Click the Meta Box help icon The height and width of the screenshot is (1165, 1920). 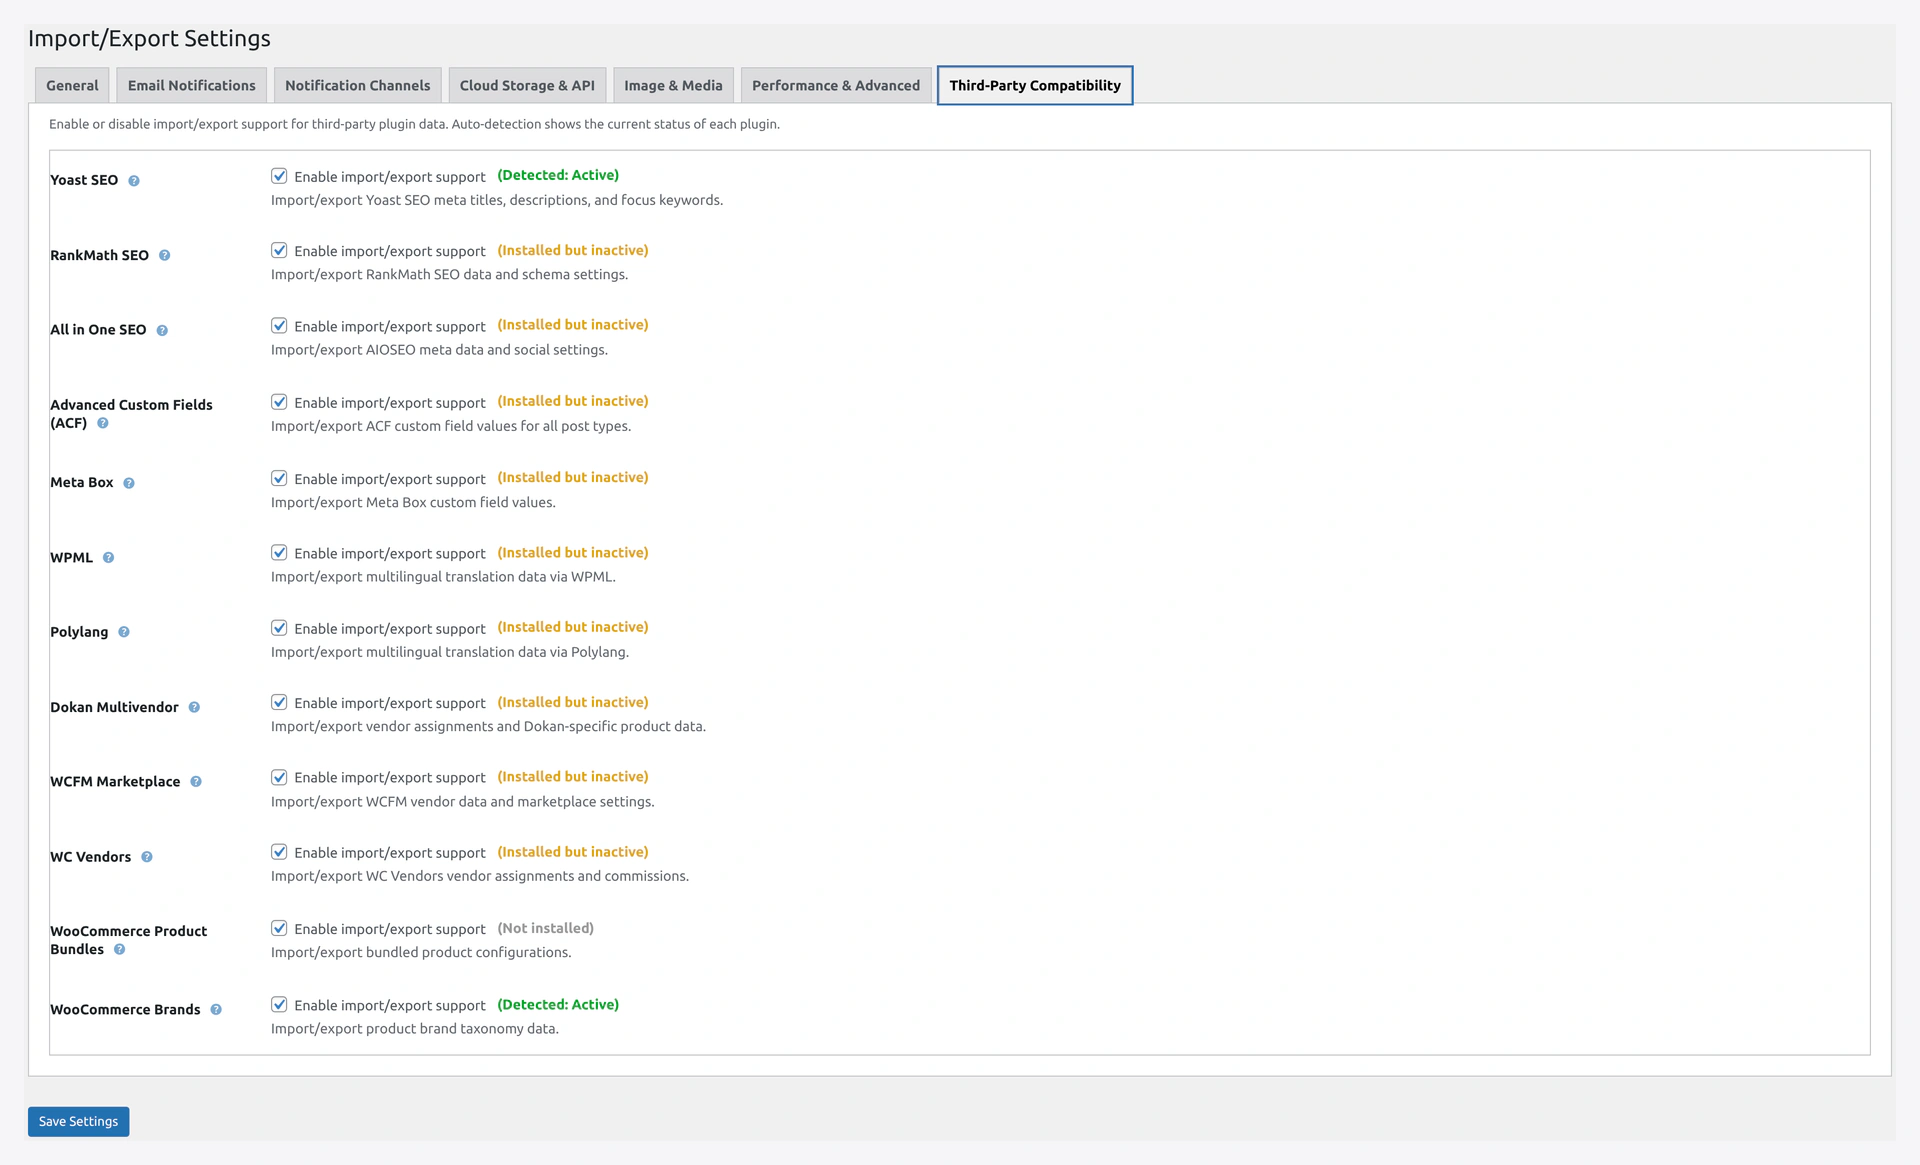point(129,484)
